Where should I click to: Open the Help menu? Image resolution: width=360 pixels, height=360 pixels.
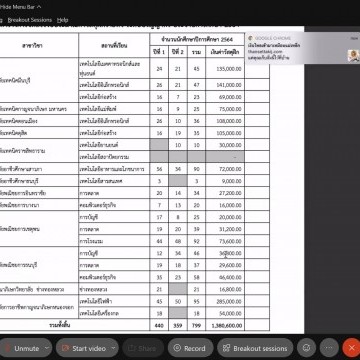pyautogui.click(x=62, y=20)
